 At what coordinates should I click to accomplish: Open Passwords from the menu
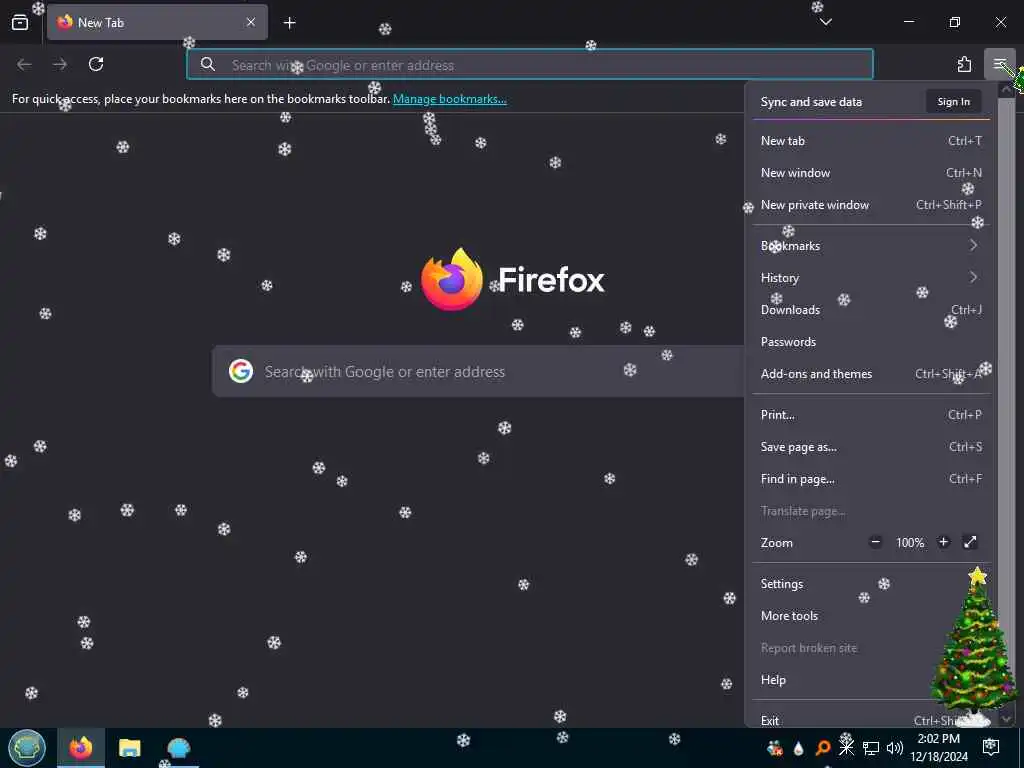tap(871, 342)
